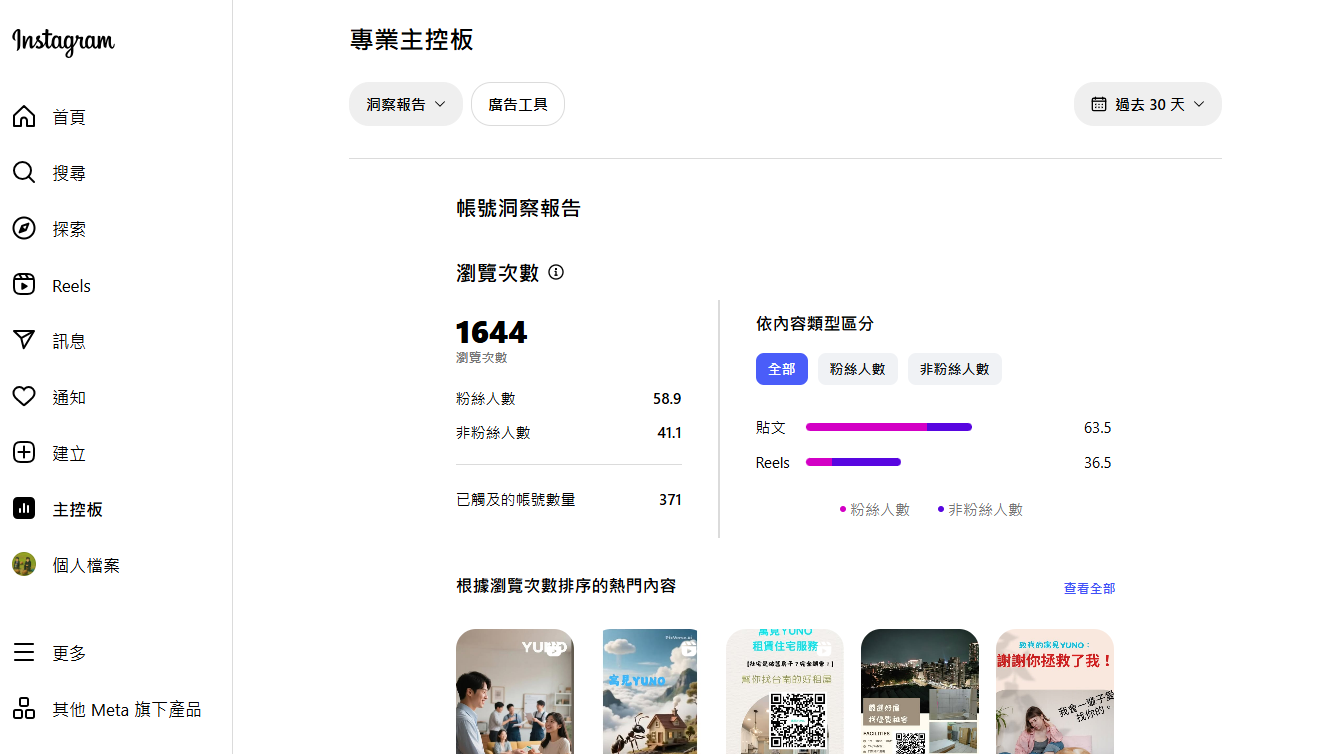Open the Explore (探索) compass icon

point(24,229)
